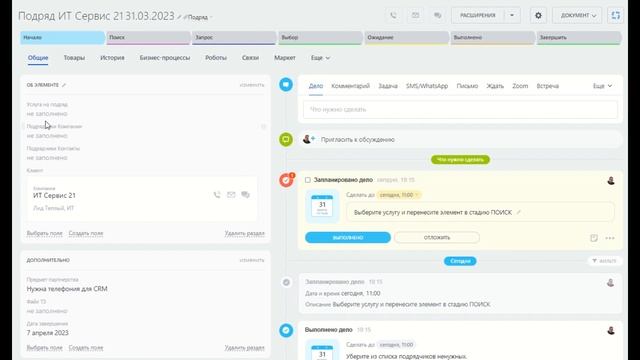The image size is (640, 360).
Task: Message ИТ Сервис 21 chat icon
Action: click(245, 195)
